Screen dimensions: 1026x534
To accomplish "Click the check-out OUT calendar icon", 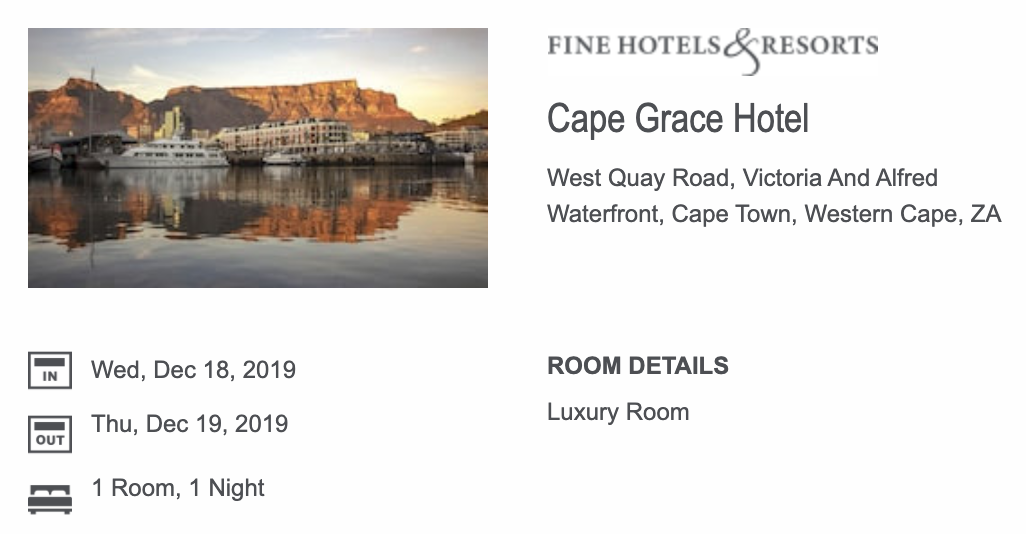I will (49, 434).
